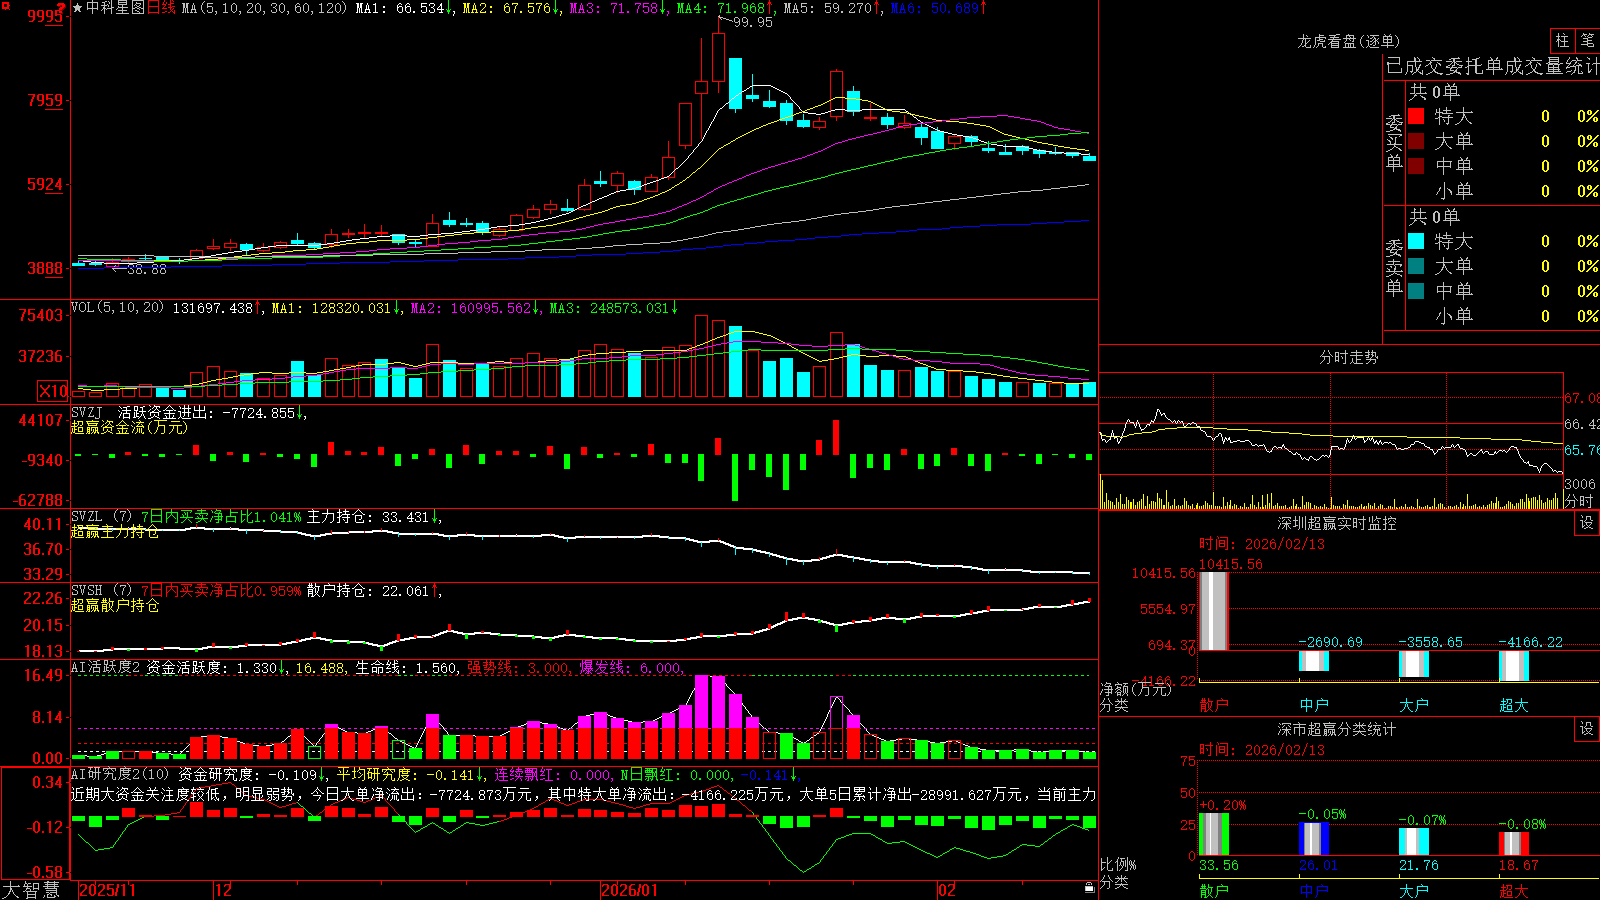1600x900 pixels.
Task: Click the 大智慧 logo at bottom-left
Action: [31, 890]
